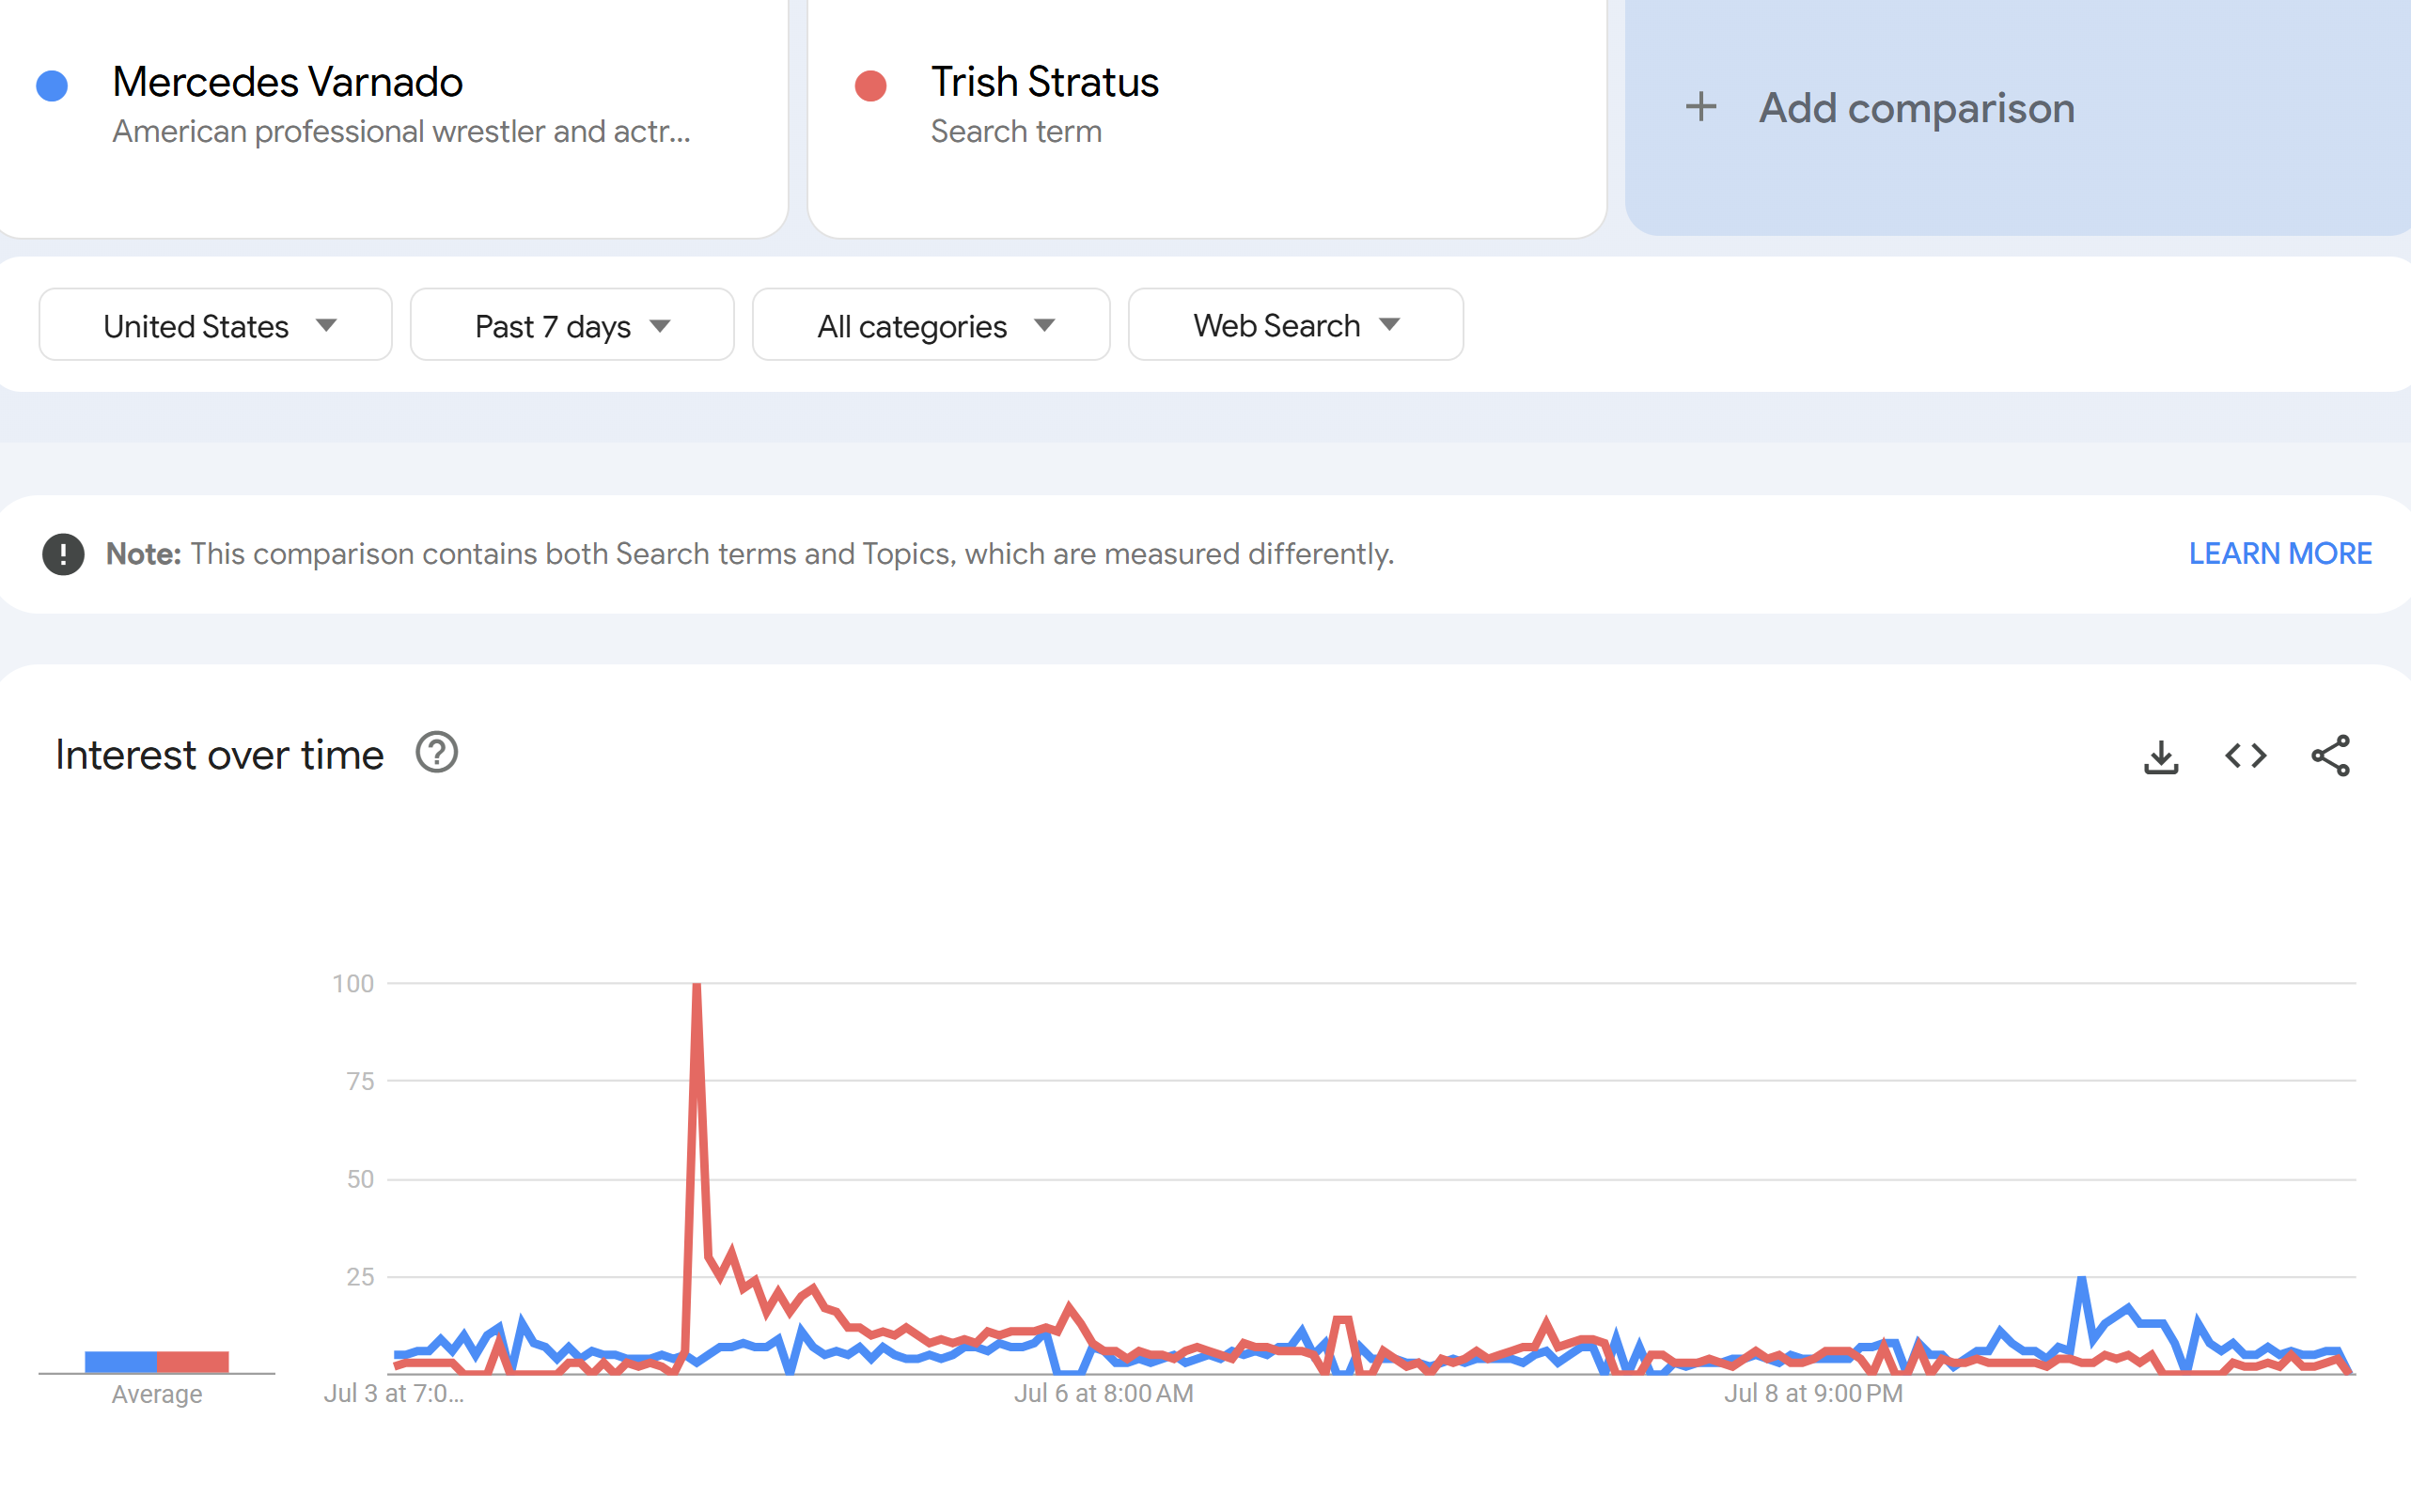Click the Add comparison button
The width and height of the screenshot is (2411, 1512).
point(1916,108)
